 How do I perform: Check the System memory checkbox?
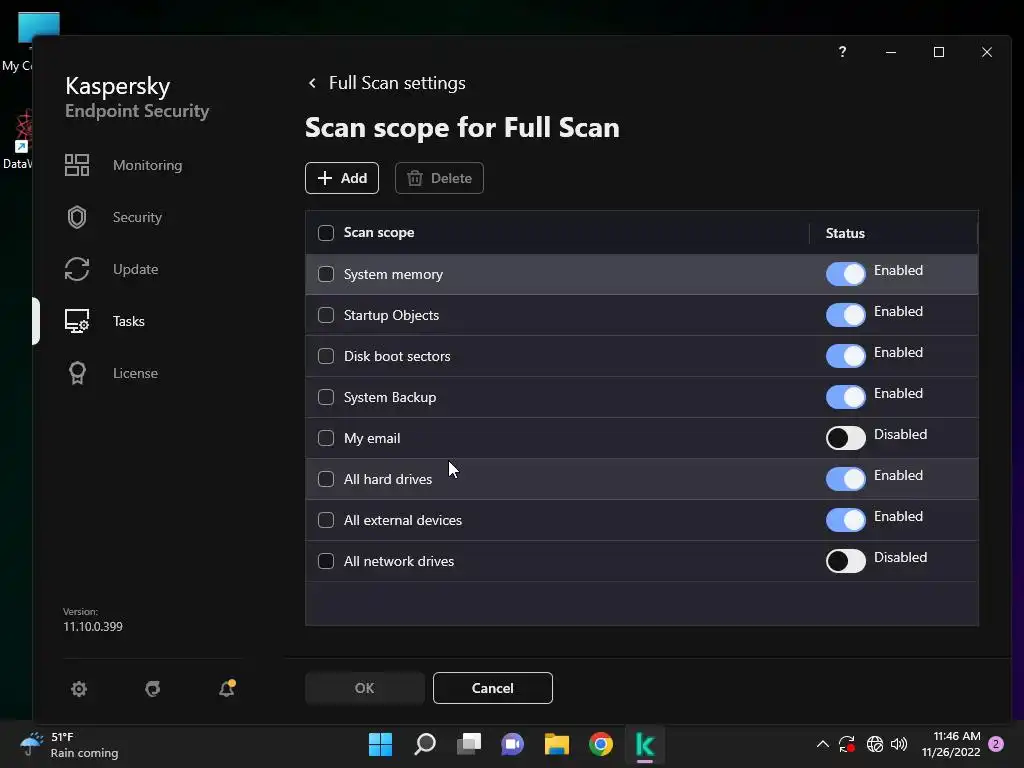(326, 274)
